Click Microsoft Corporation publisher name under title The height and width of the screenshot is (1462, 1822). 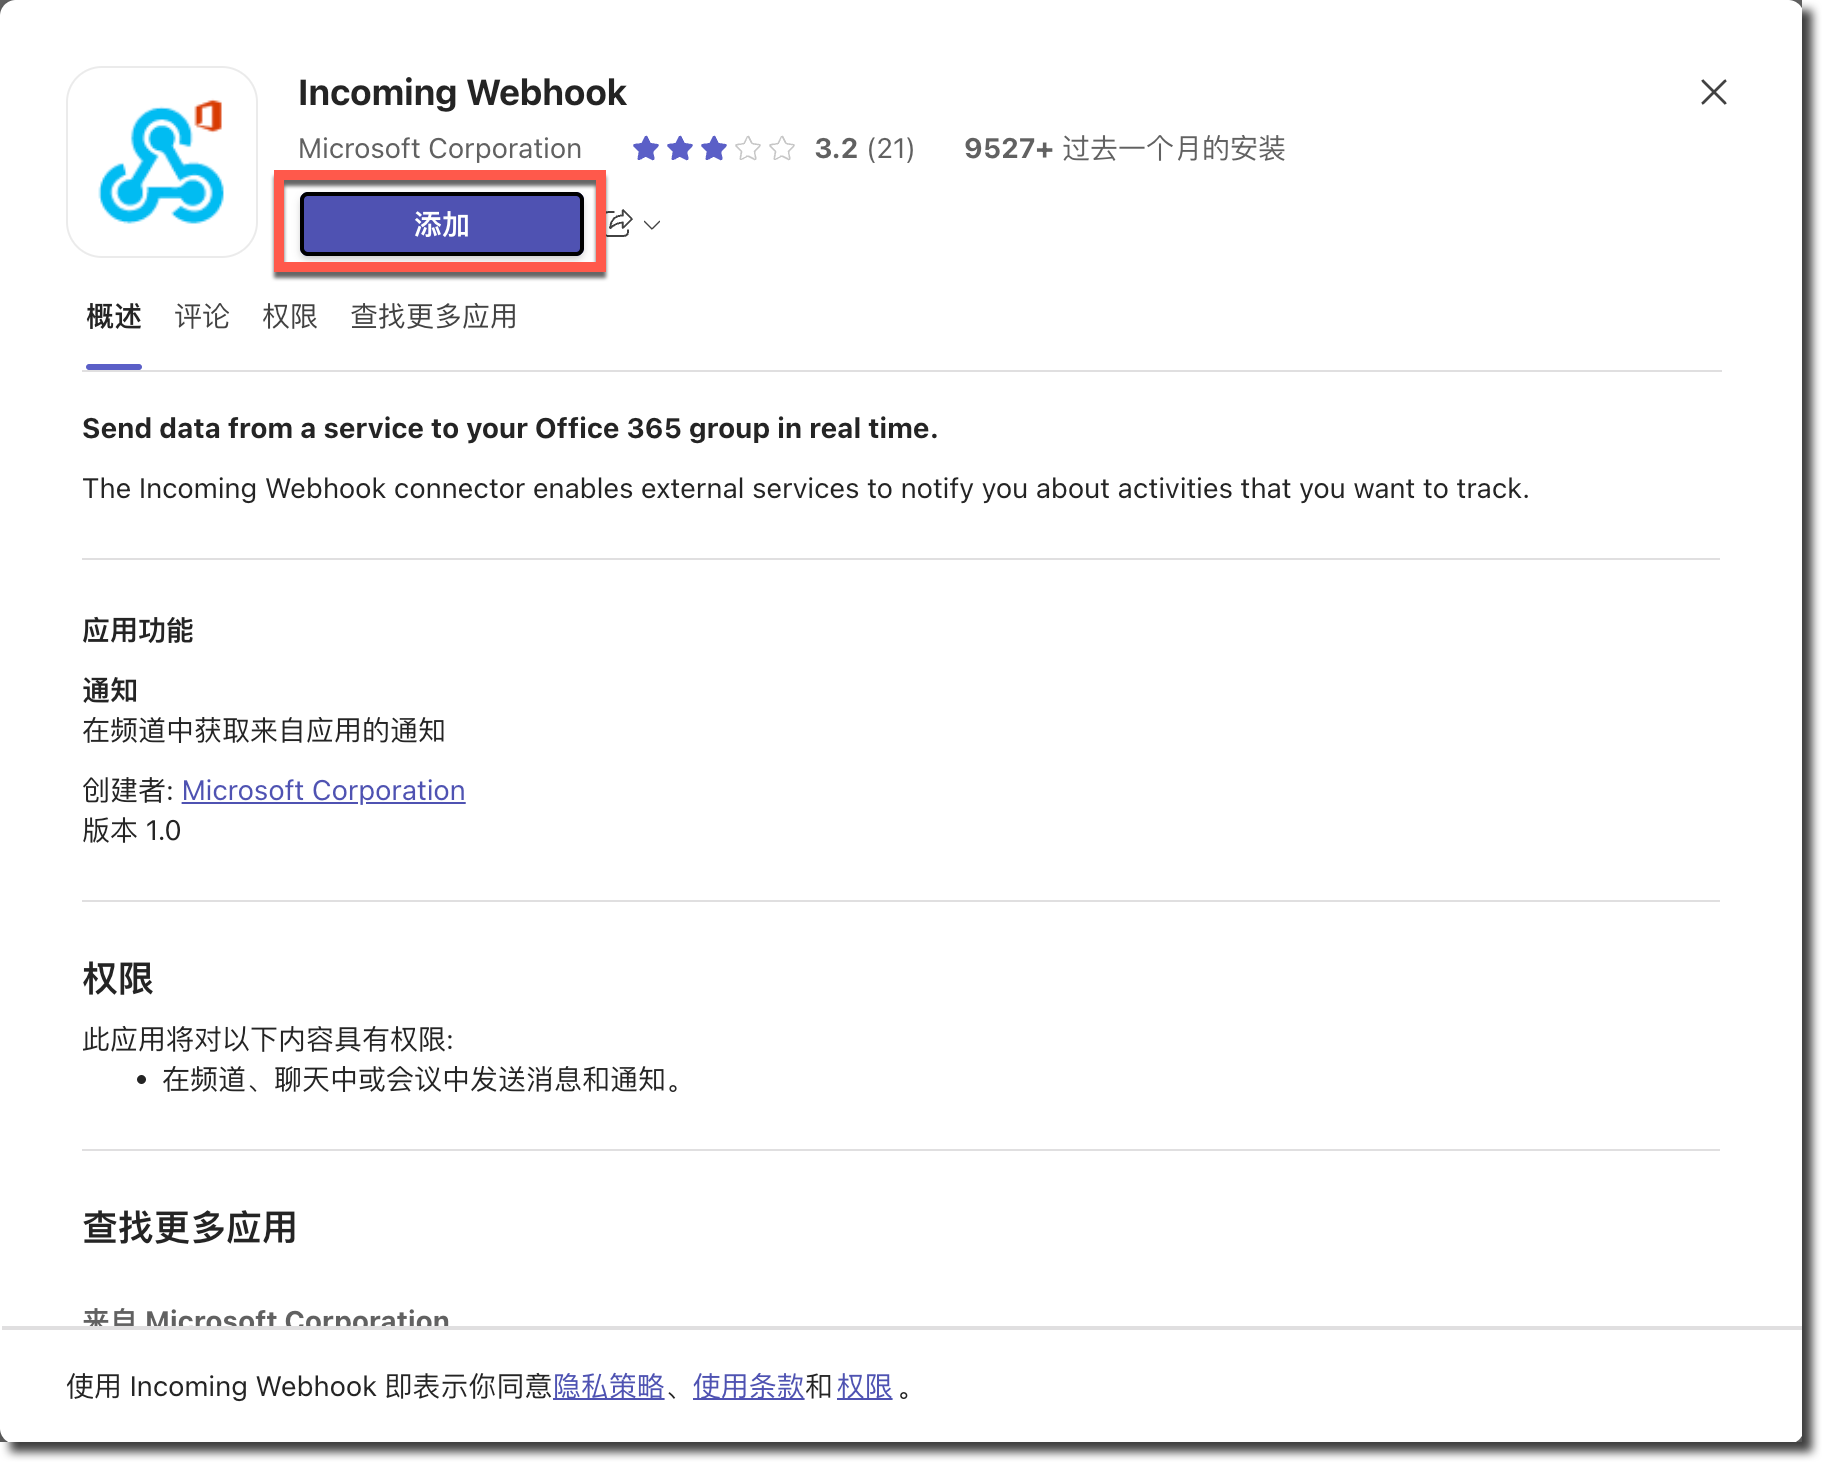(439, 149)
